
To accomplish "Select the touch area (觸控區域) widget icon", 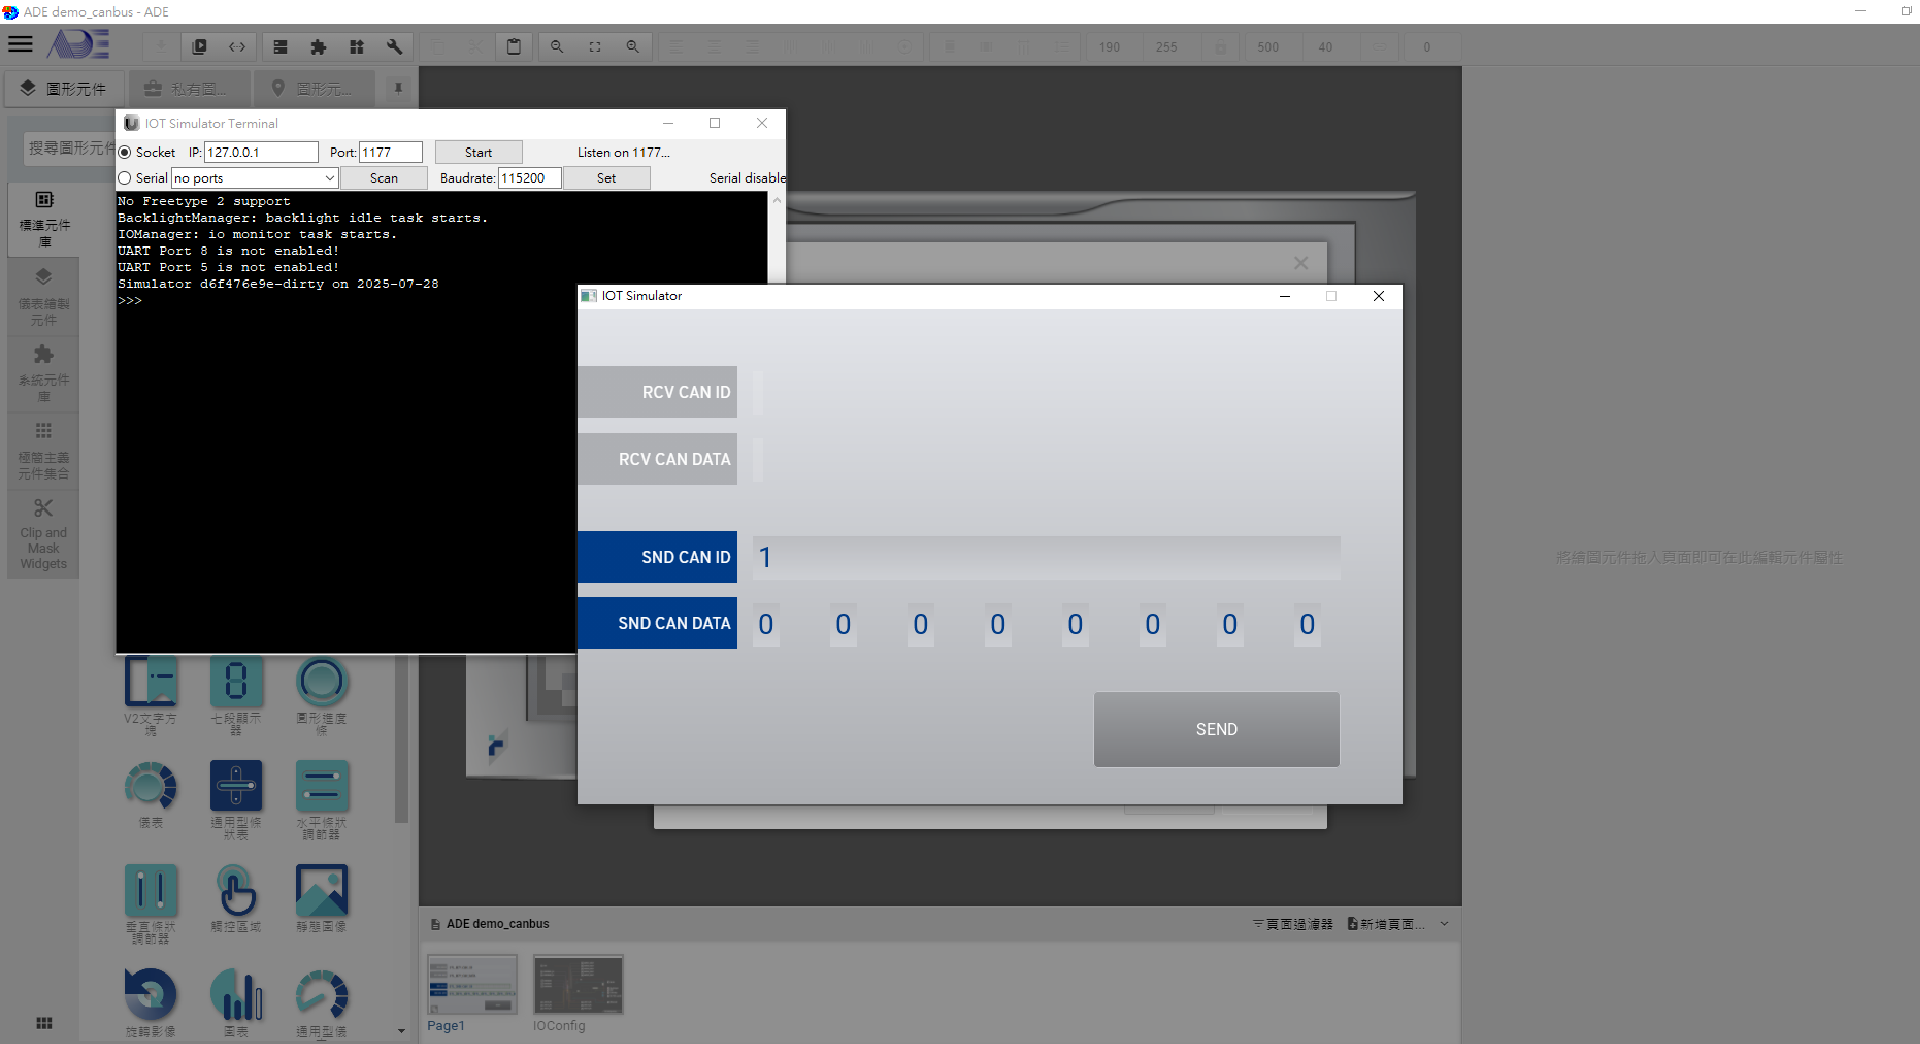I will click(236, 891).
